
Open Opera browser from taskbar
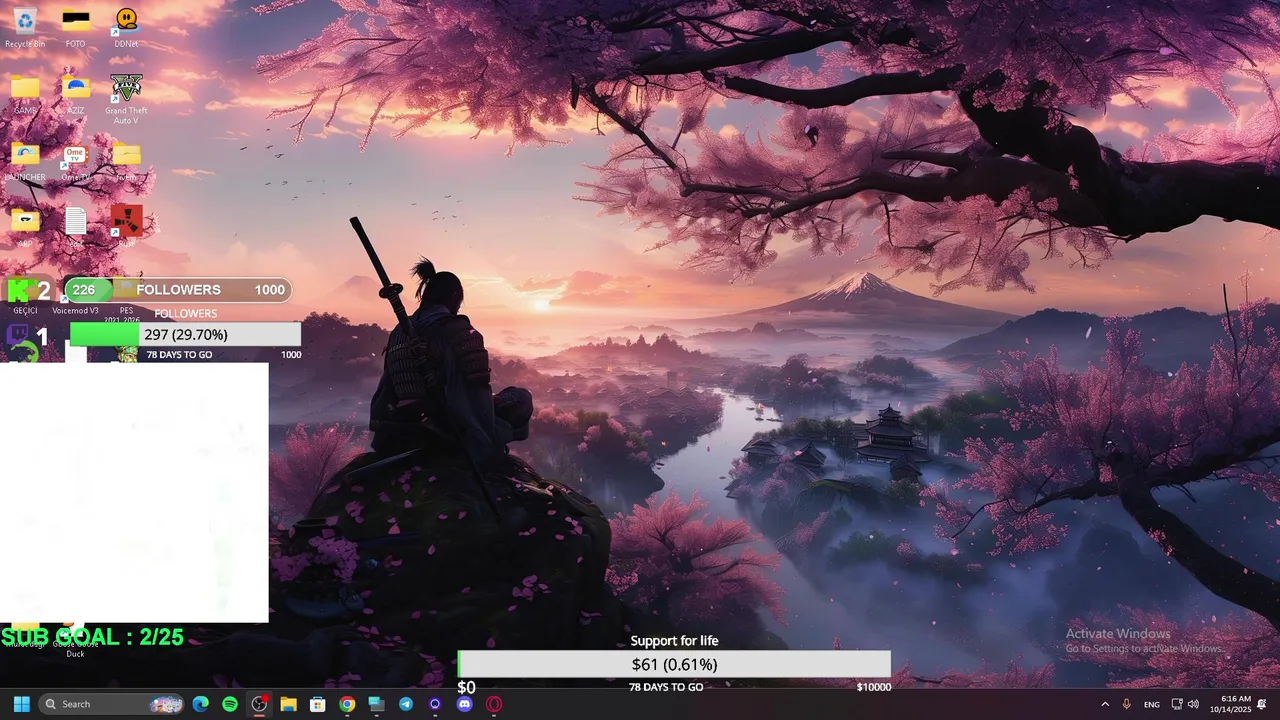coord(494,704)
